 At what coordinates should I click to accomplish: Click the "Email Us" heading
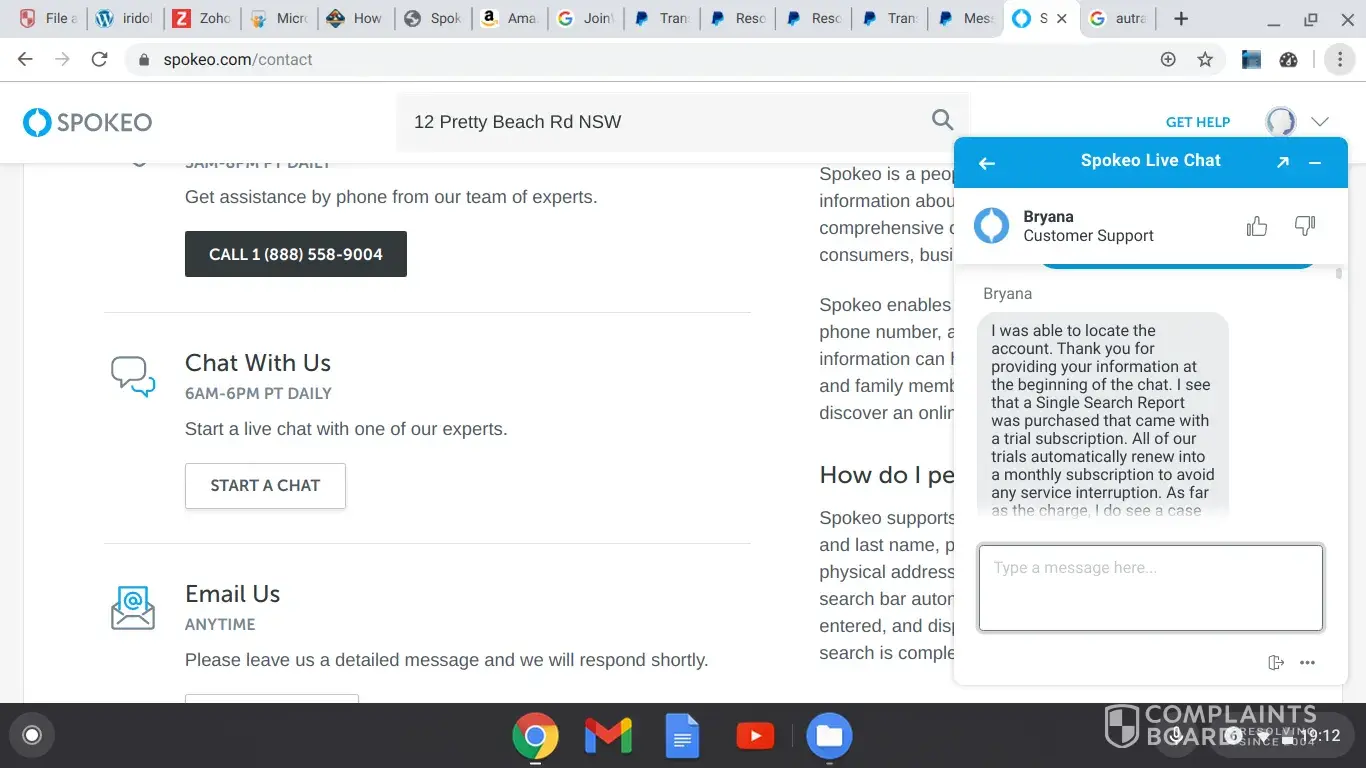click(232, 594)
